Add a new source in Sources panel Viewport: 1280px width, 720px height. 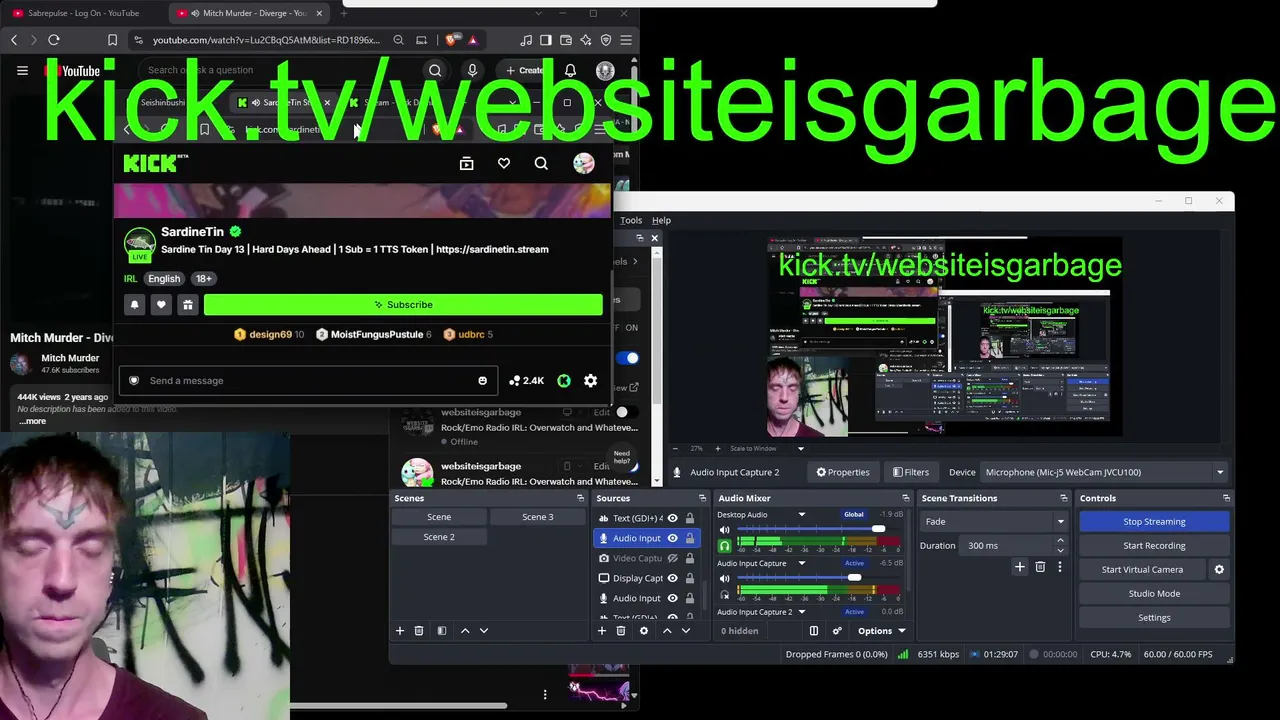602,631
